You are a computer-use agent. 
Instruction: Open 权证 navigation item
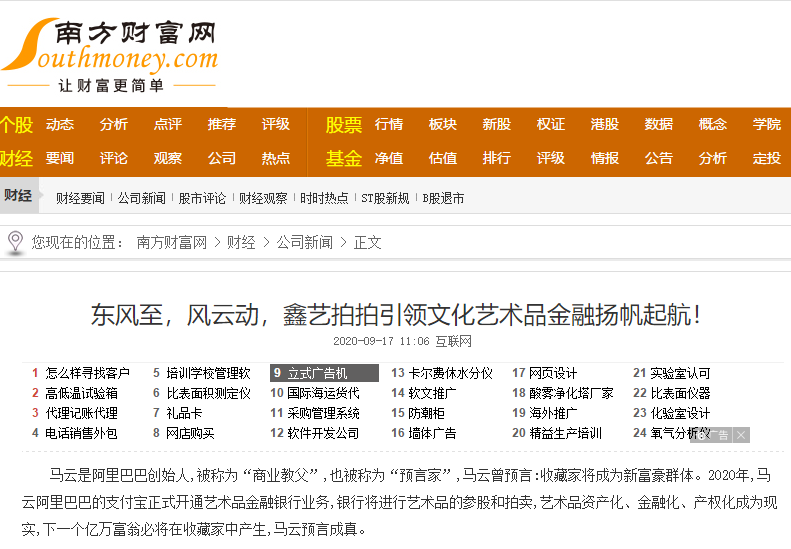pos(551,124)
